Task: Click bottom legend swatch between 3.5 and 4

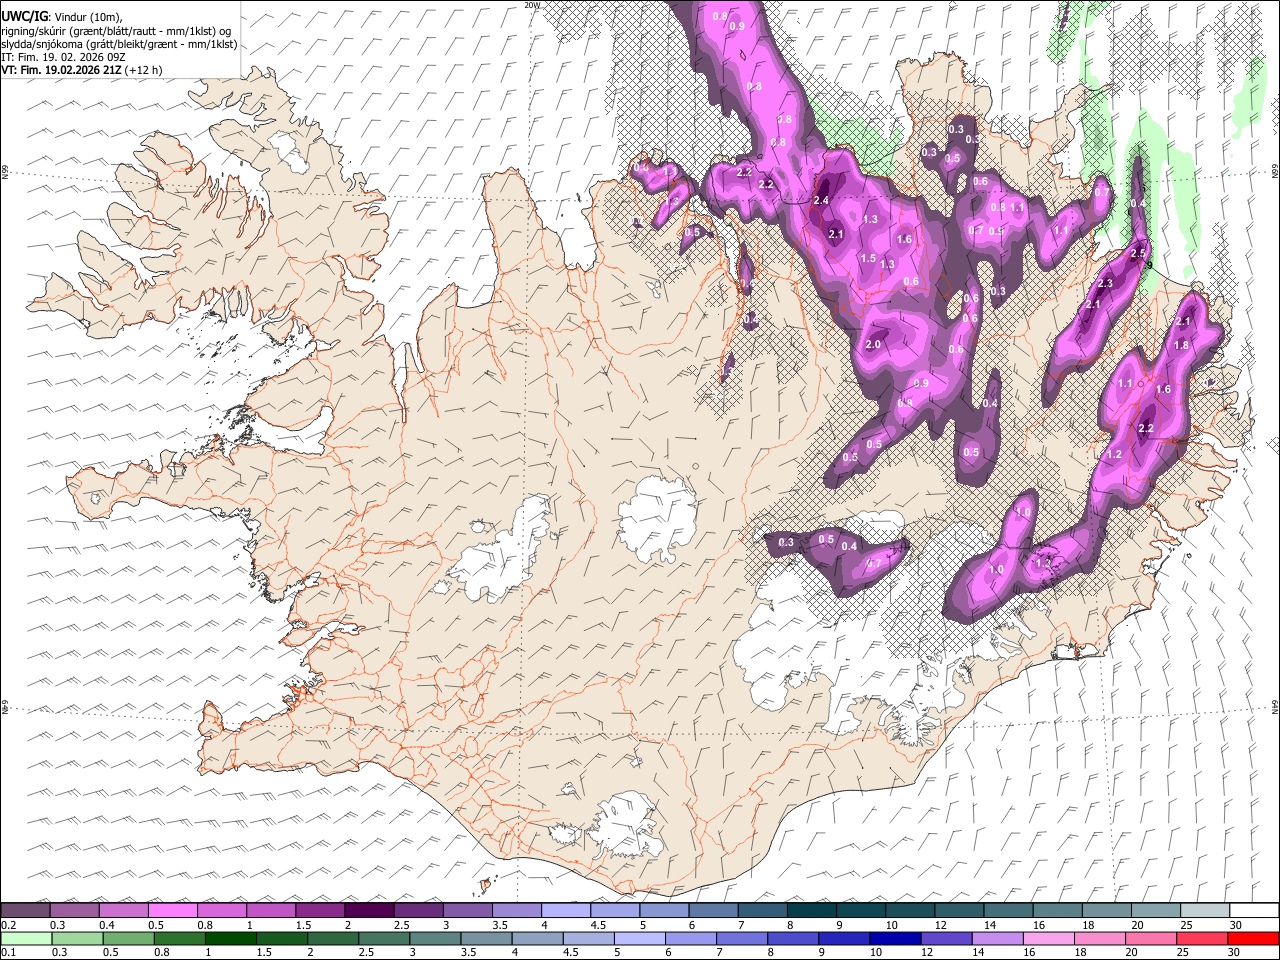Action: point(487,938)
